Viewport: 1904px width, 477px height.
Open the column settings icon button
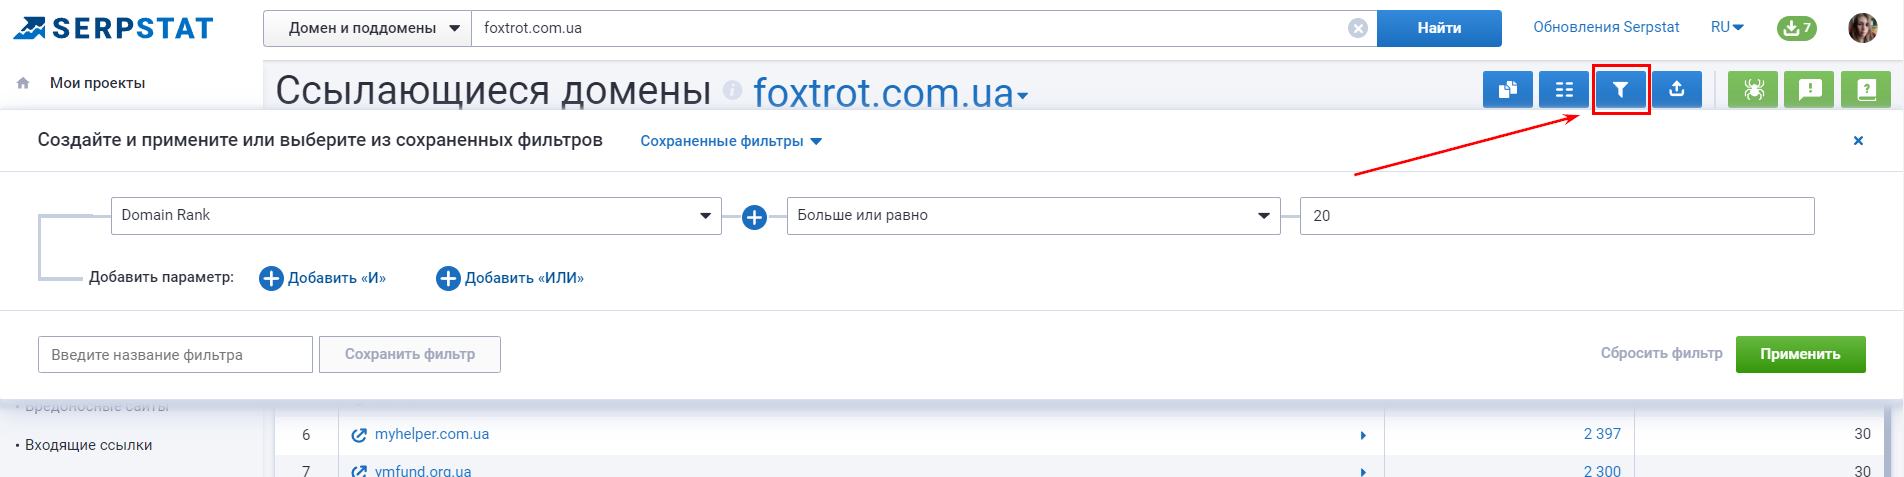1564,90
